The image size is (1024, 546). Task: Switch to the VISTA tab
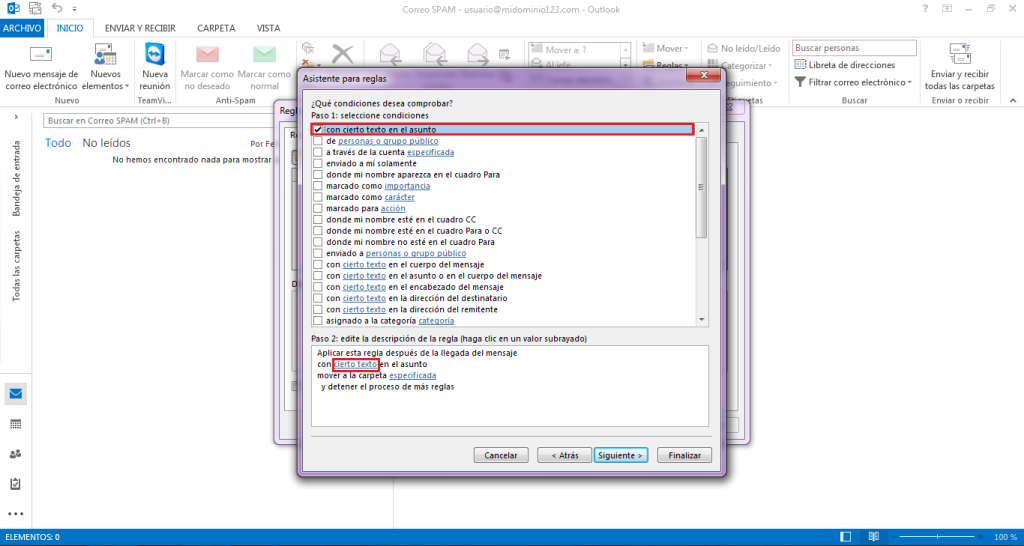pyautogui.click(x=268, y=28)
